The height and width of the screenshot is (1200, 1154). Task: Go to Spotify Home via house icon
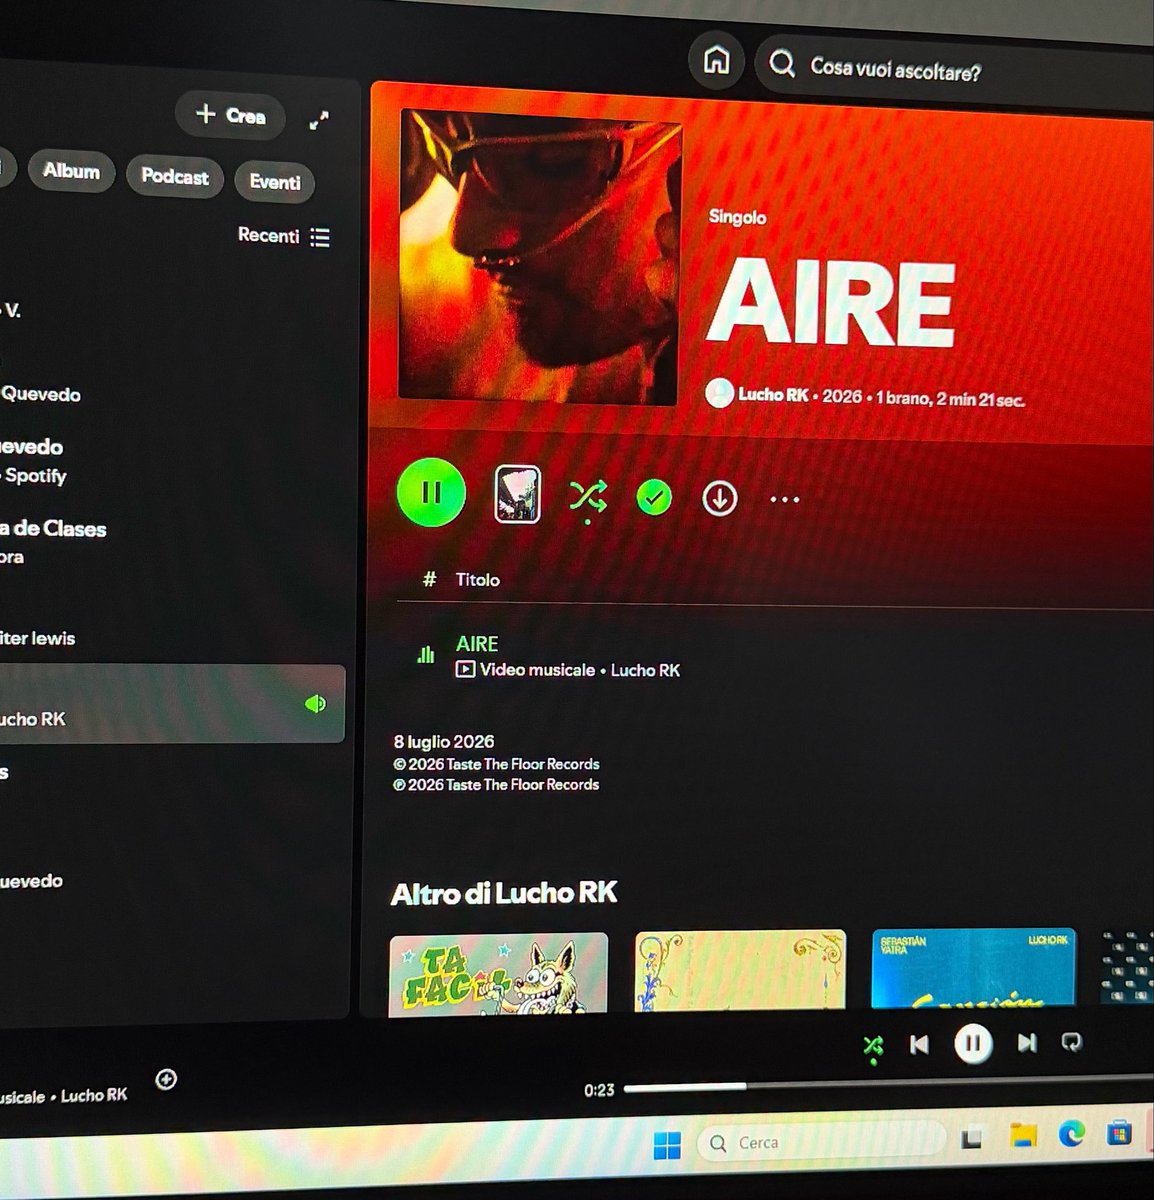[716, 60]
